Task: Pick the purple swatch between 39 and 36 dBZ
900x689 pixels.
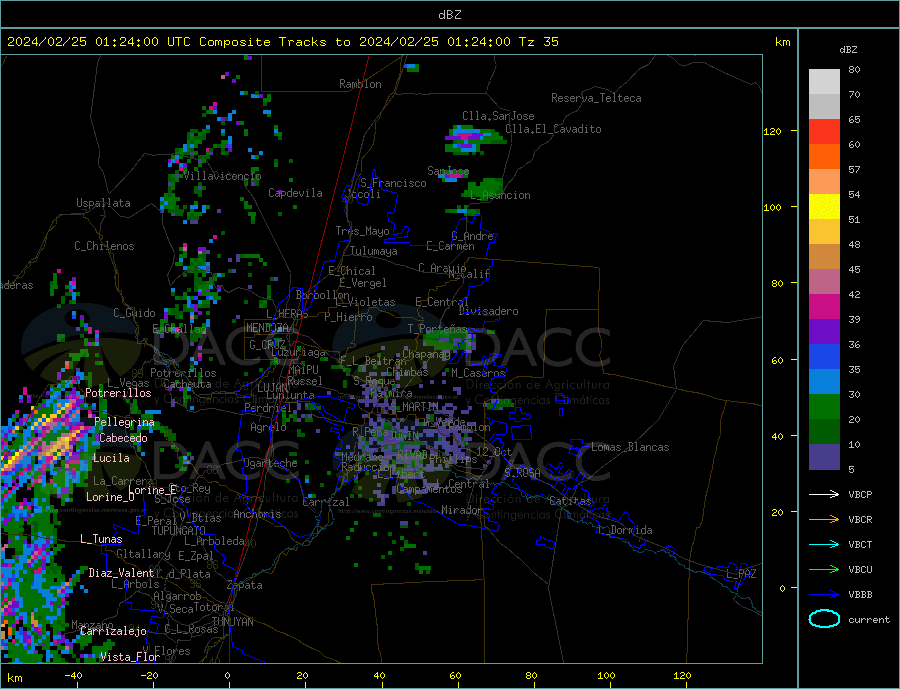Action: (824, 332)
